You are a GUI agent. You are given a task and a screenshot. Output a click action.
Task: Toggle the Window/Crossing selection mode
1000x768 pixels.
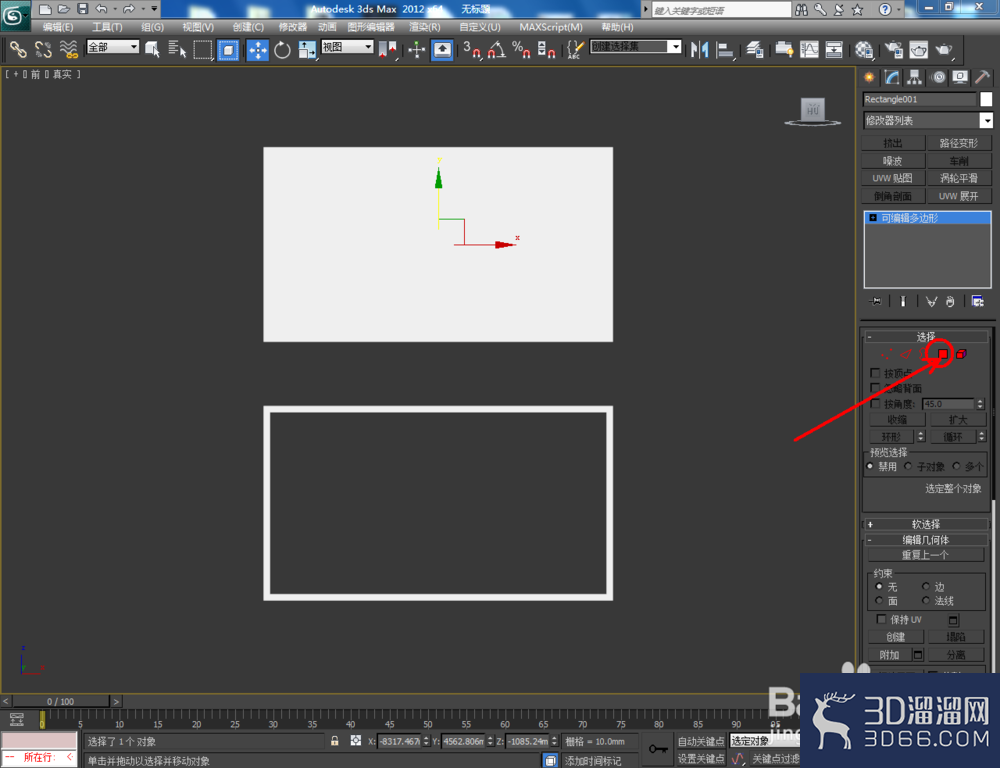click(x=228, y=50)
